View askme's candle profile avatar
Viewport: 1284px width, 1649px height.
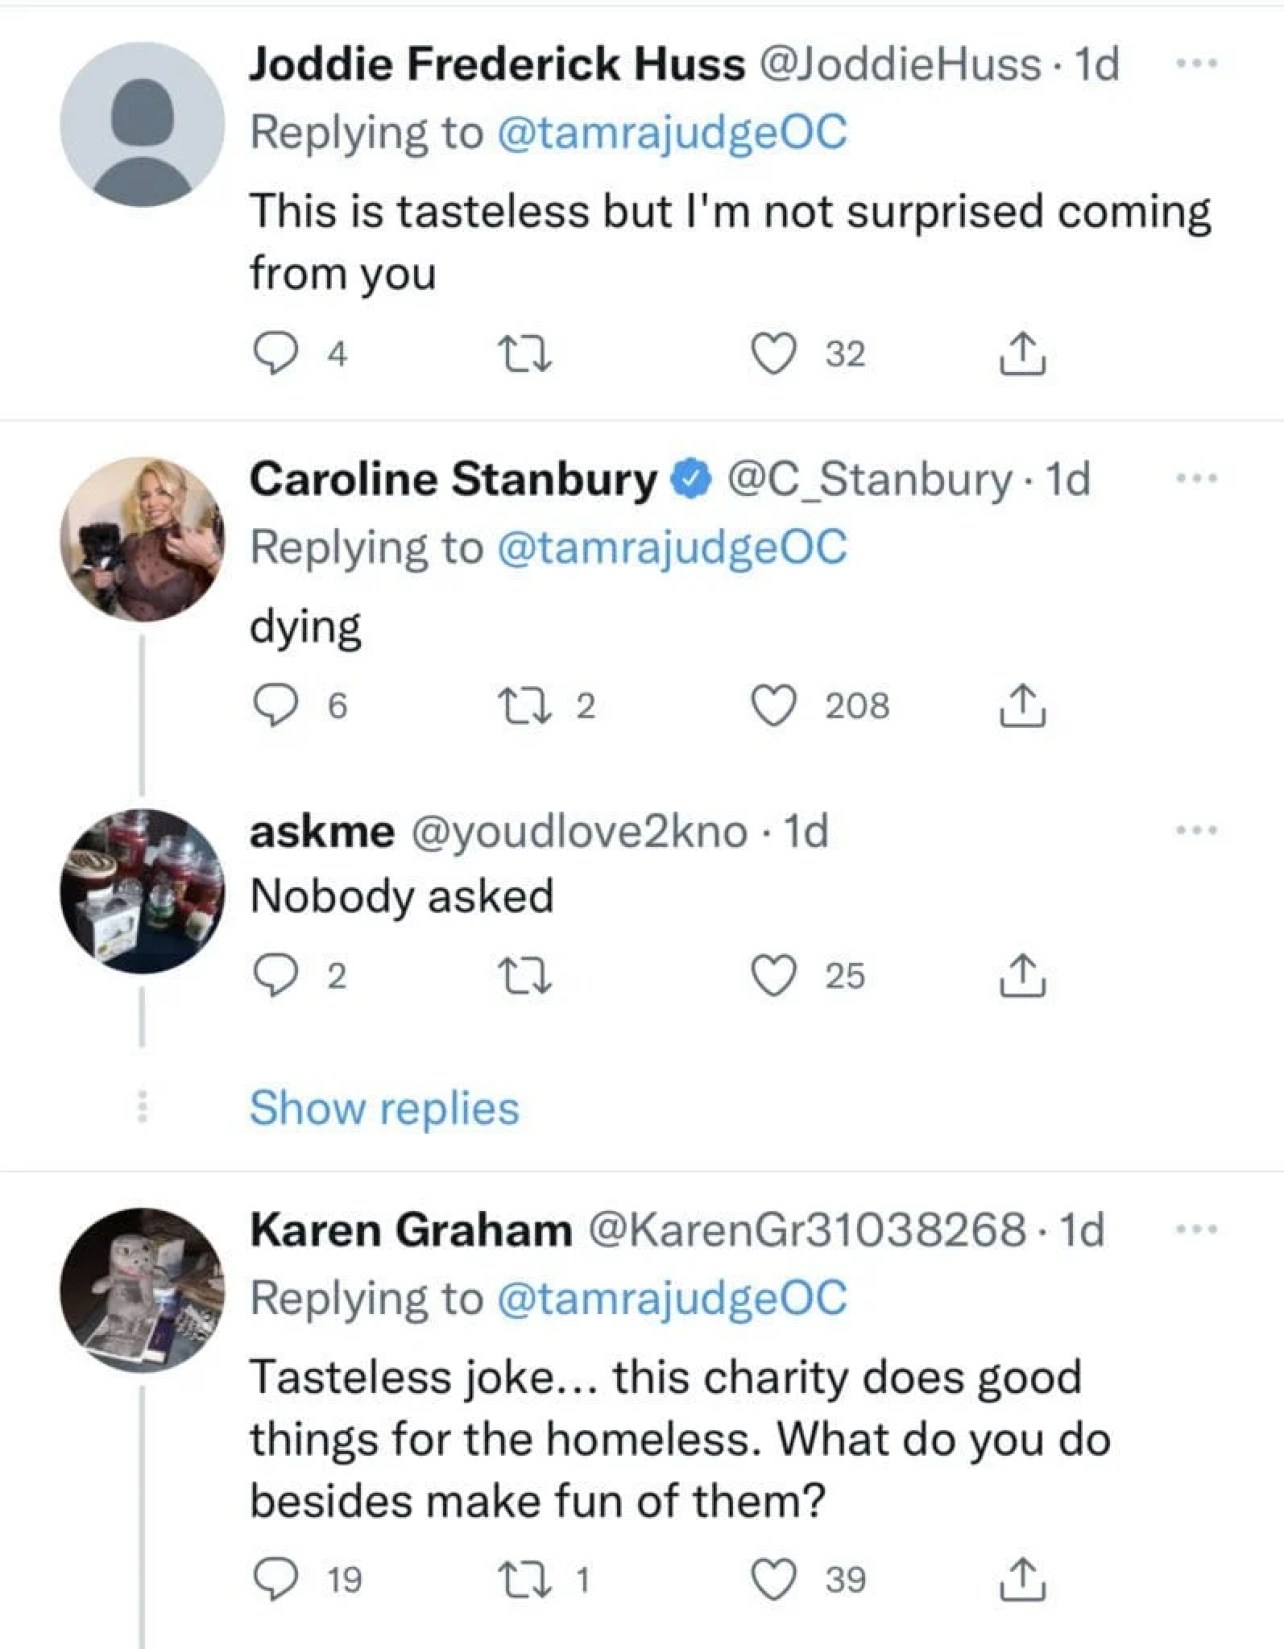click(142, 891)
